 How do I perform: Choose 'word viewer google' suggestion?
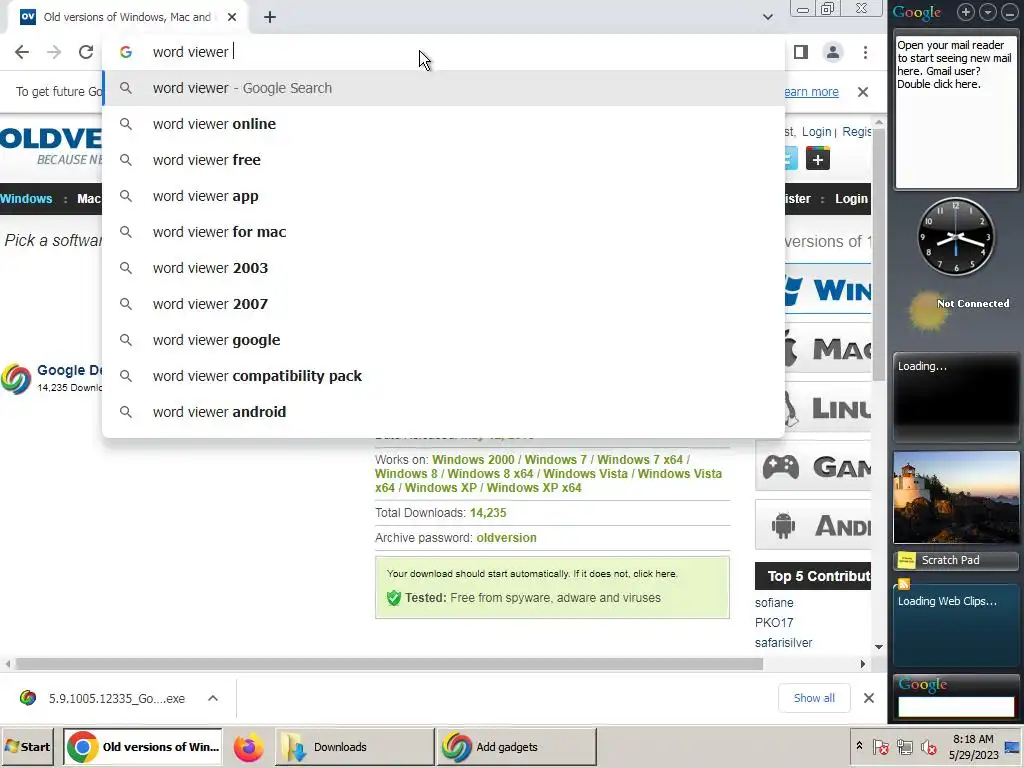pos(443,340)
